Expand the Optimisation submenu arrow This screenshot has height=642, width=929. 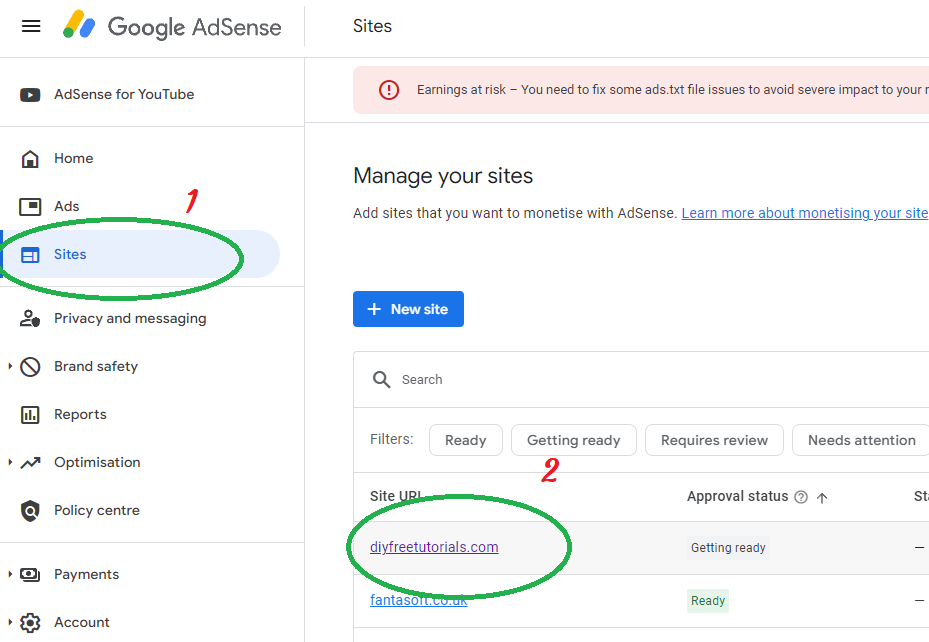[x=10, y=463]
